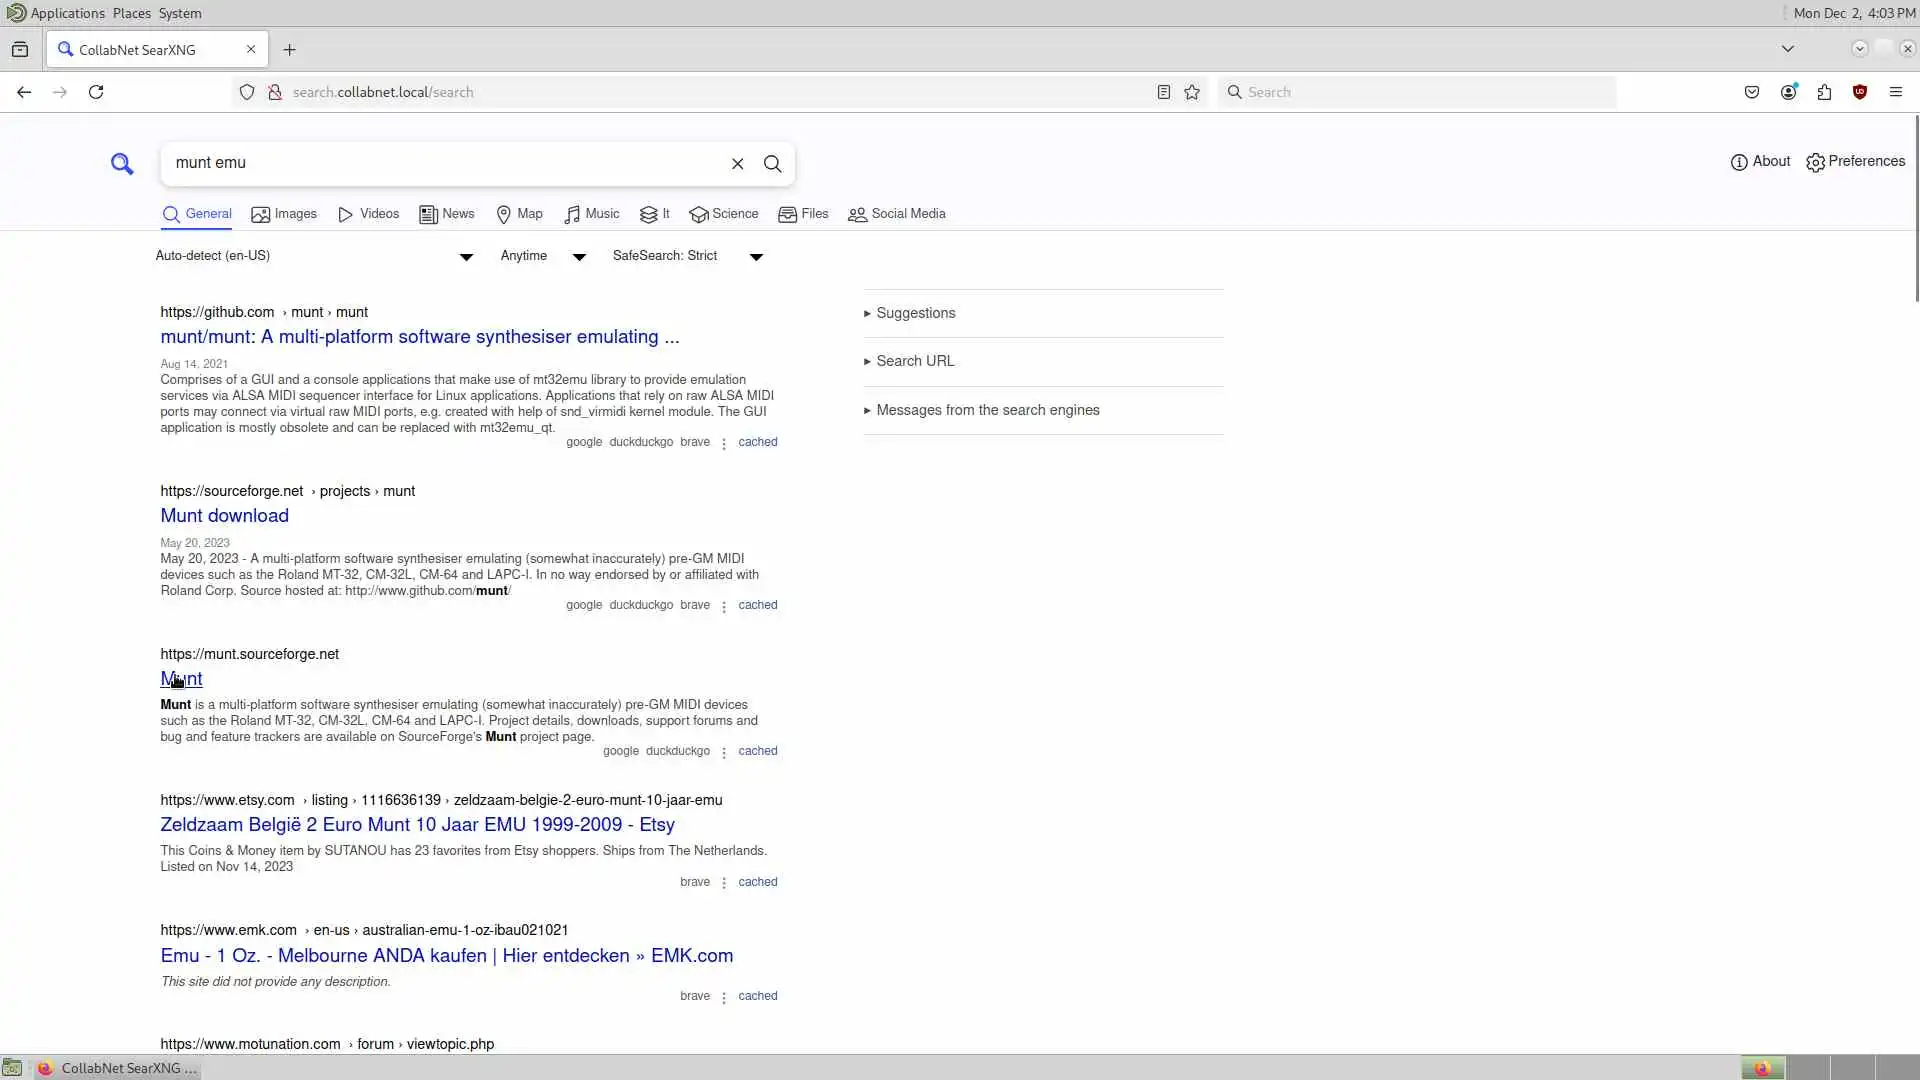
Task: Click the magnifier search submit icon
Action: click(772, 164)
